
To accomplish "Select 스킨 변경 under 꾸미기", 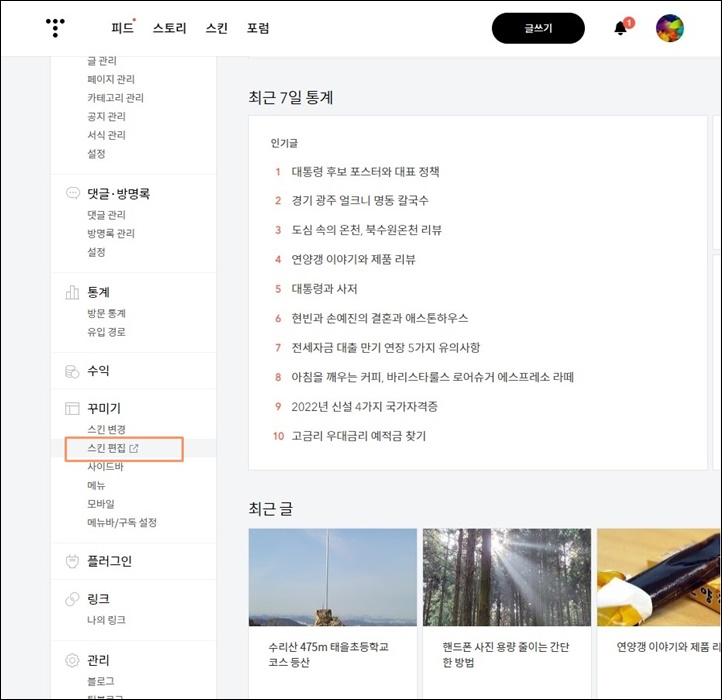I will [106, 429].
